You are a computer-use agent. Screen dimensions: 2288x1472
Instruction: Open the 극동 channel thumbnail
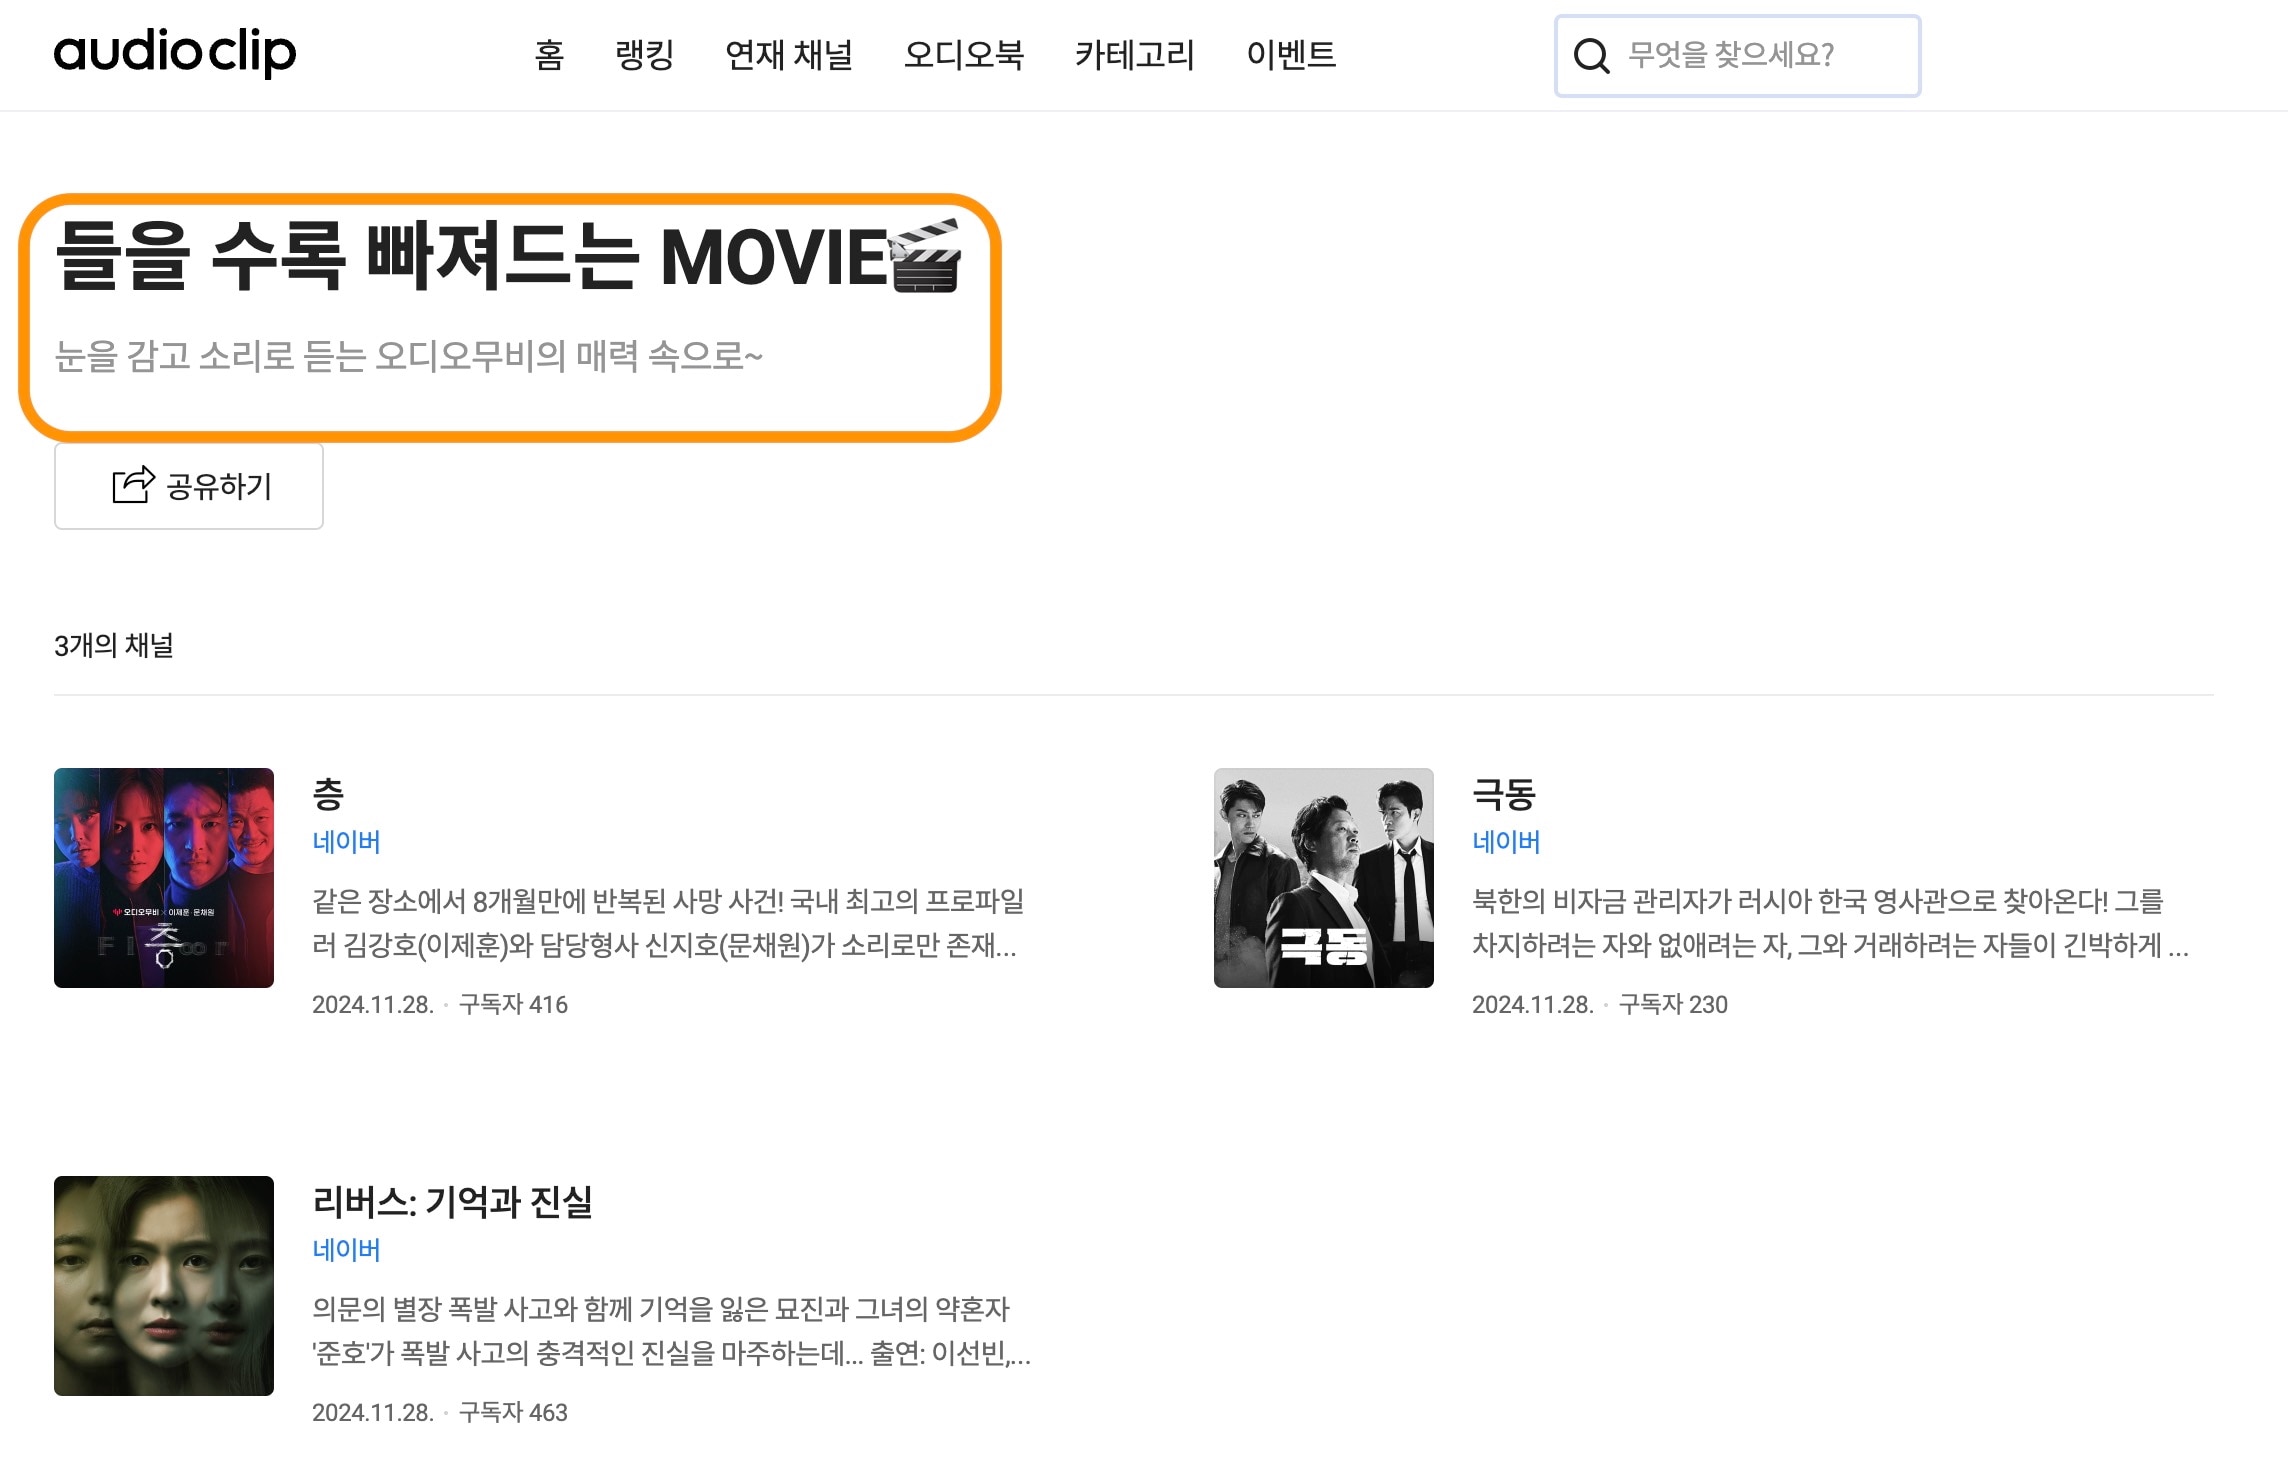click(1324, 878)
